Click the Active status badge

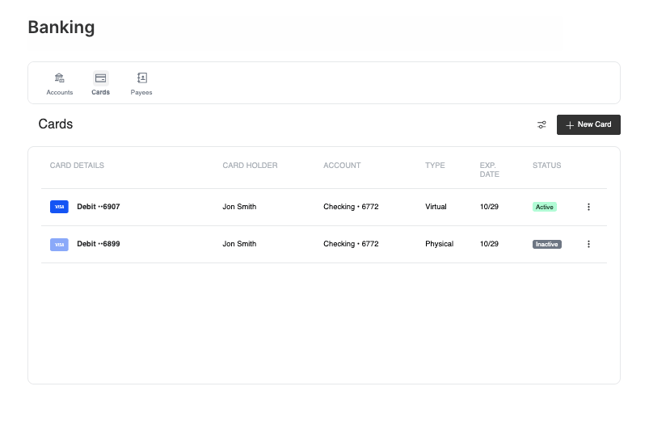544,207
